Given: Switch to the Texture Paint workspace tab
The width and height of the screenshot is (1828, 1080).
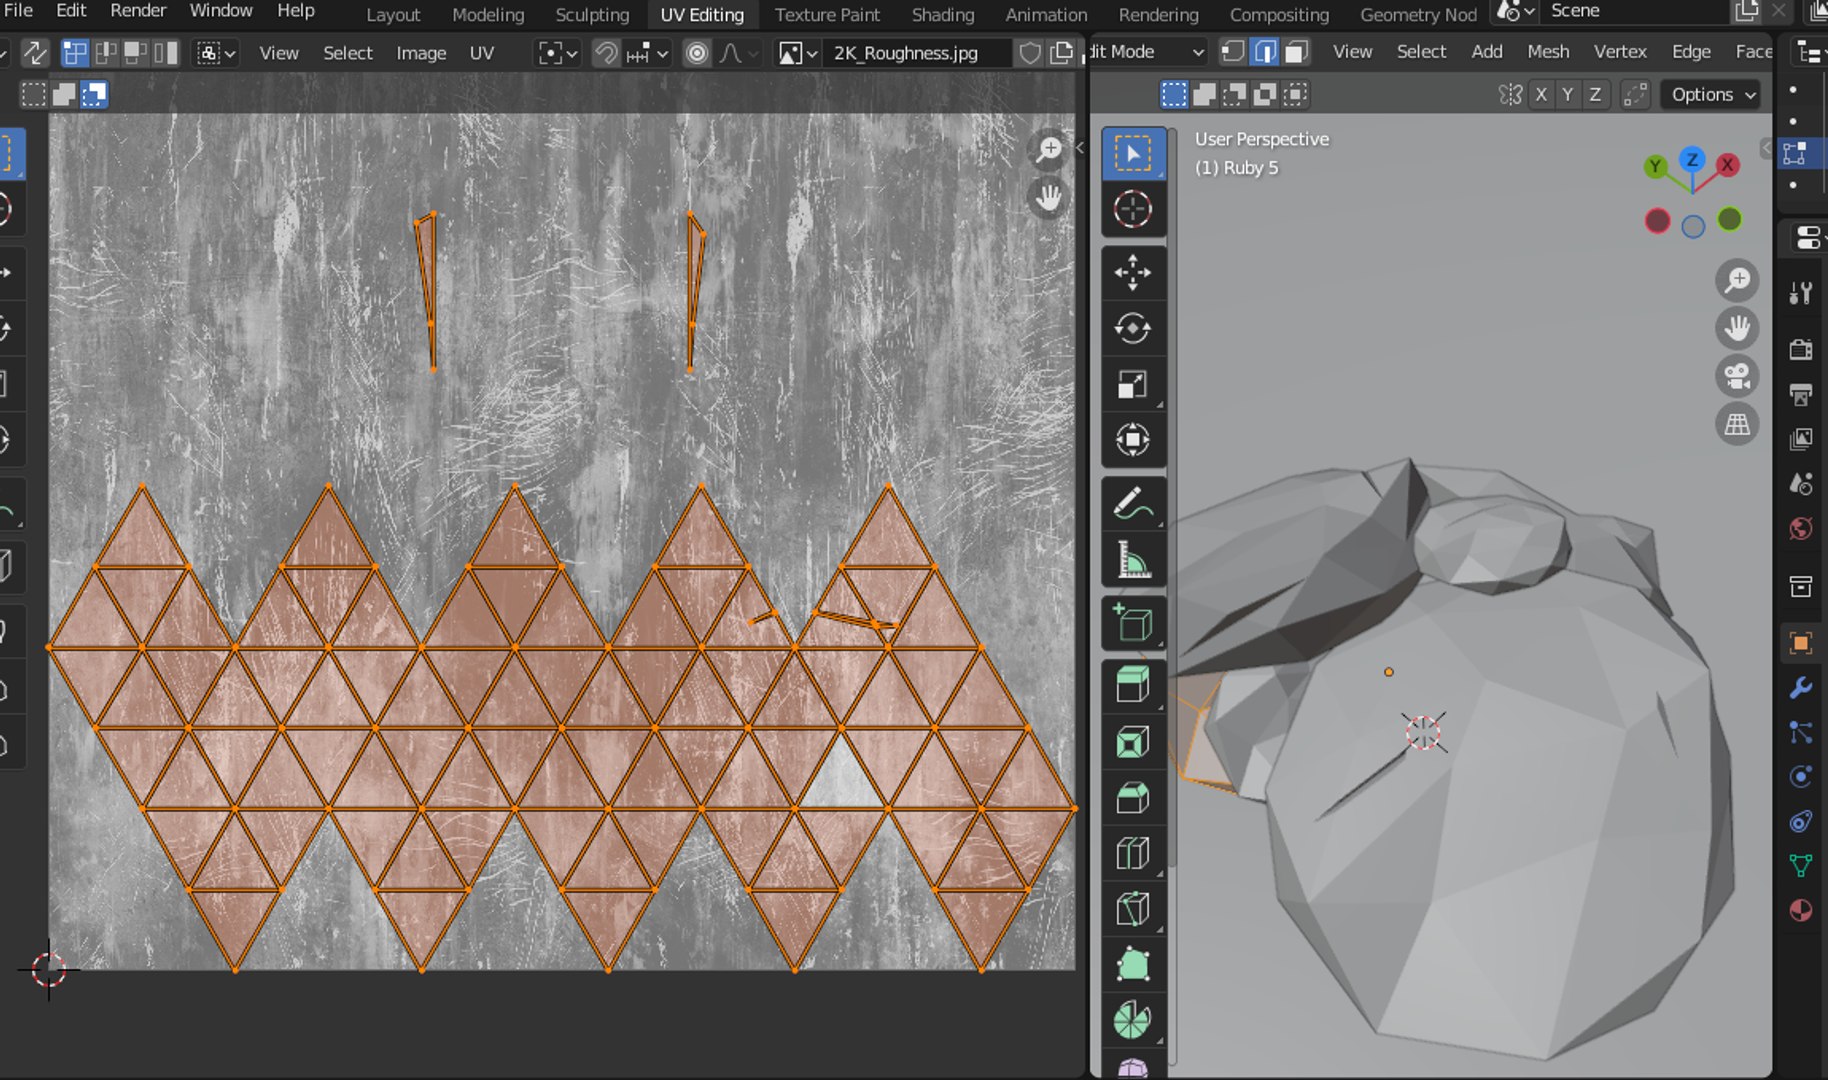Looking at the screenshot, I should [827, 15].
